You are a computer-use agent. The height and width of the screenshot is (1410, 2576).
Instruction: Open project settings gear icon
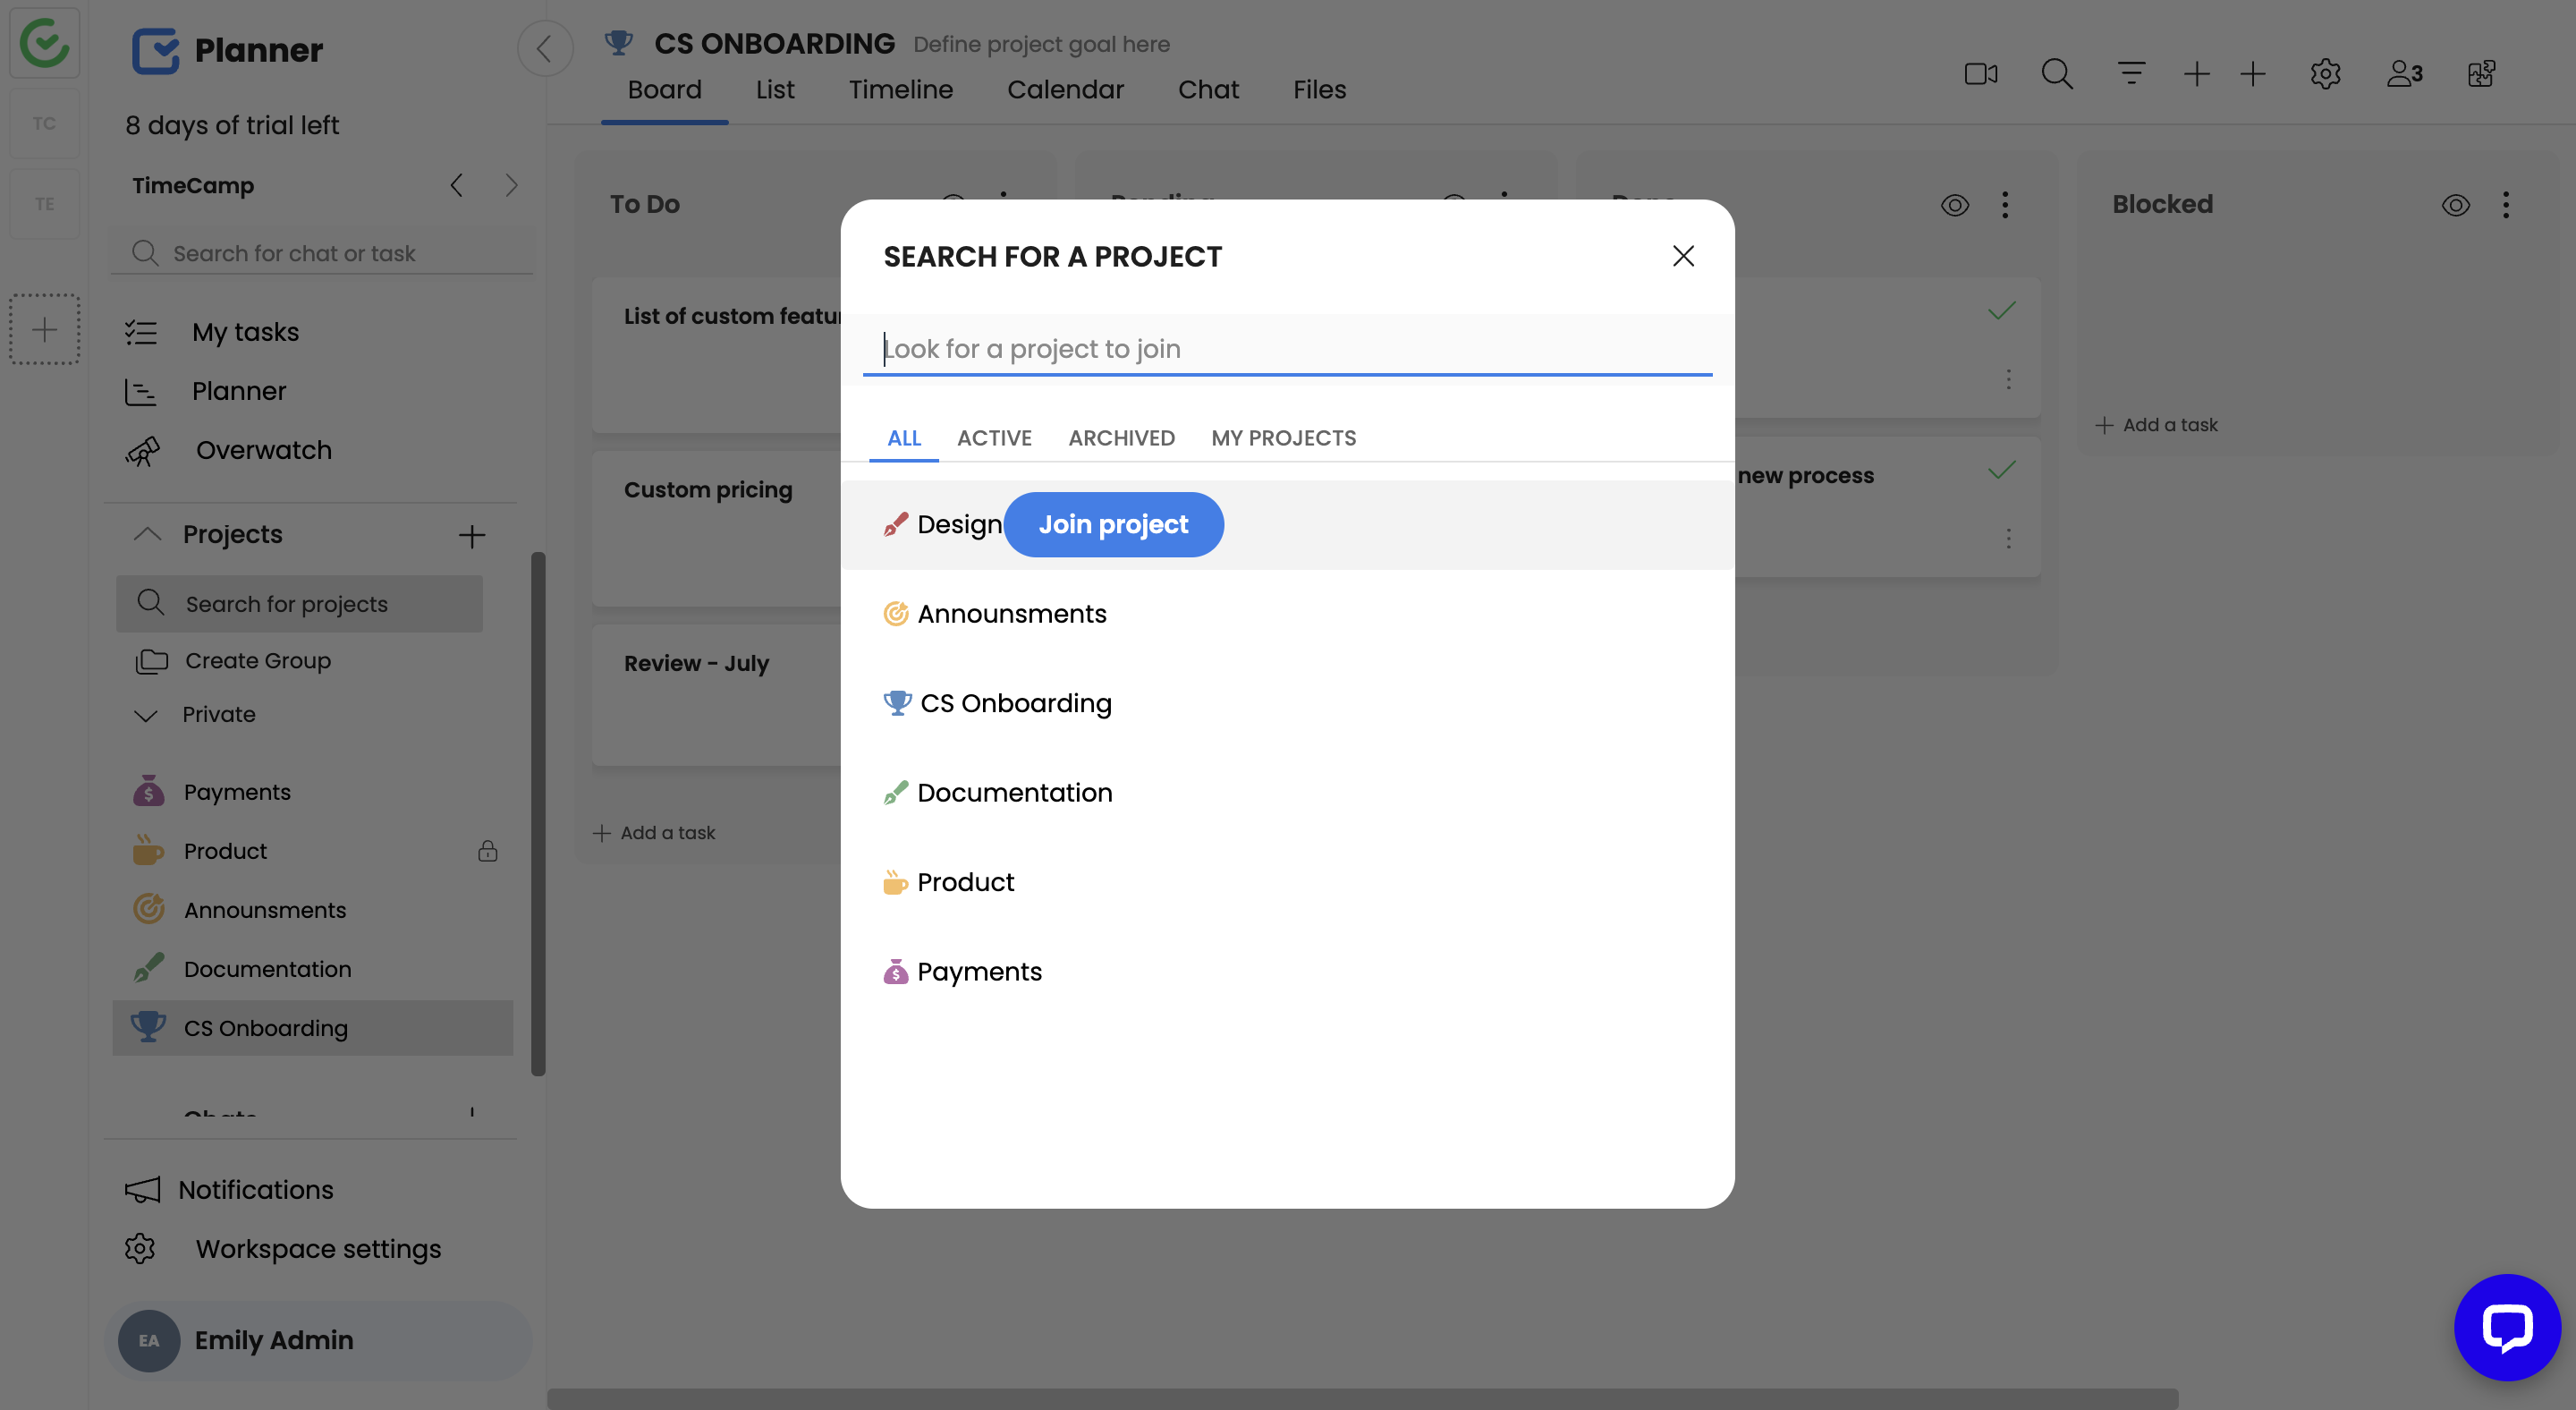2325,74
